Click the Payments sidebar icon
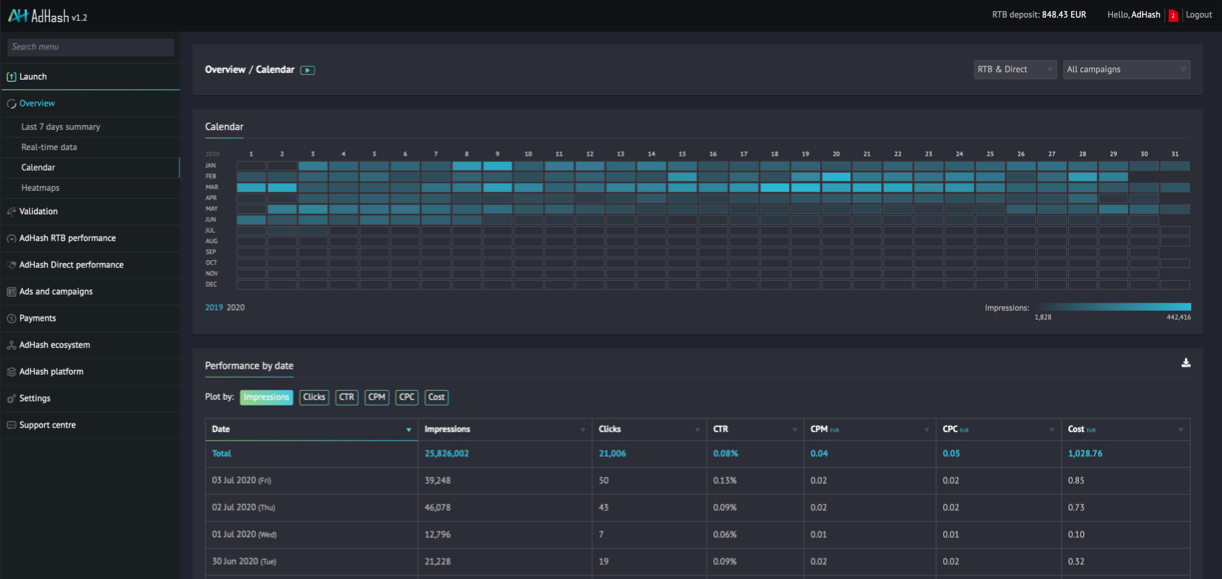Viewport: 1222px width, 579px height. coord(11,318)
